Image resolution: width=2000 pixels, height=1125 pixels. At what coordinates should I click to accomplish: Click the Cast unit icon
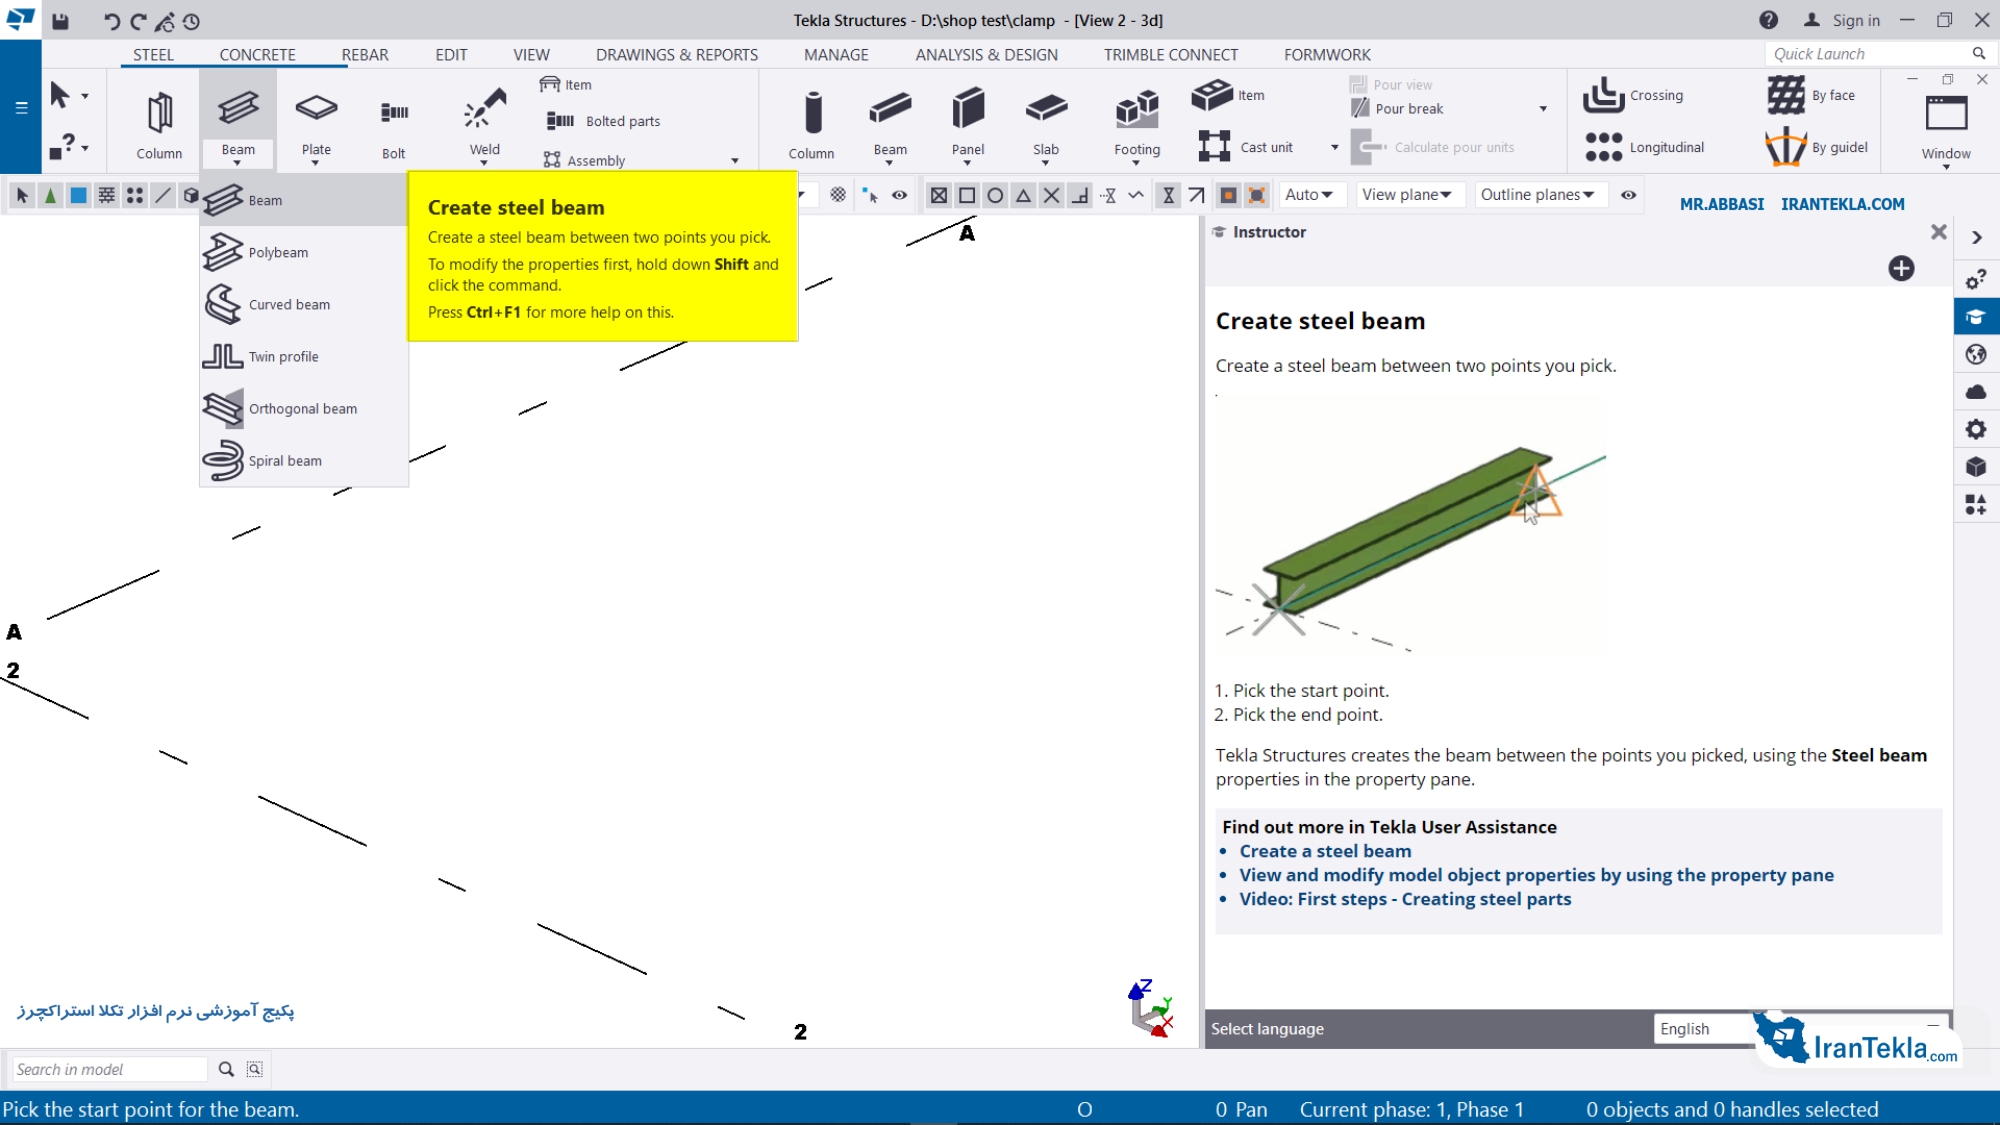click(1213, 146)
